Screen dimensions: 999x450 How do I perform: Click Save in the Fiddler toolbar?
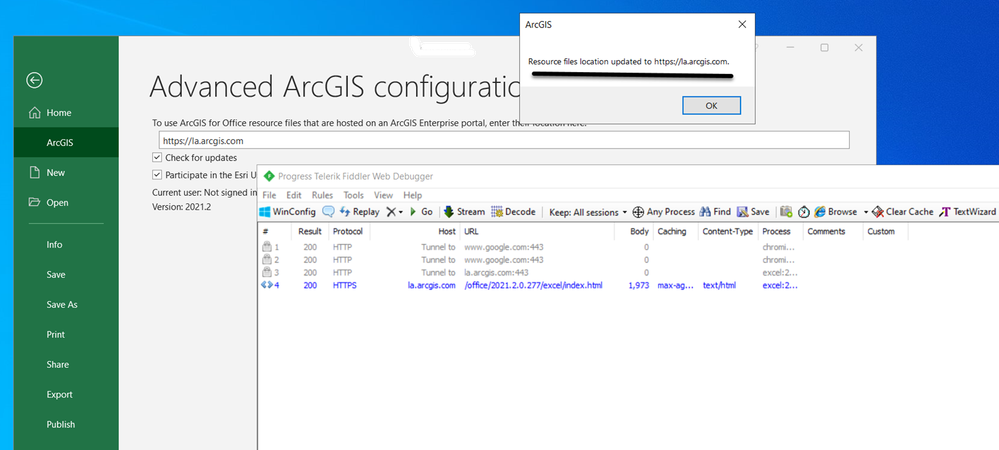click(753, 212)
